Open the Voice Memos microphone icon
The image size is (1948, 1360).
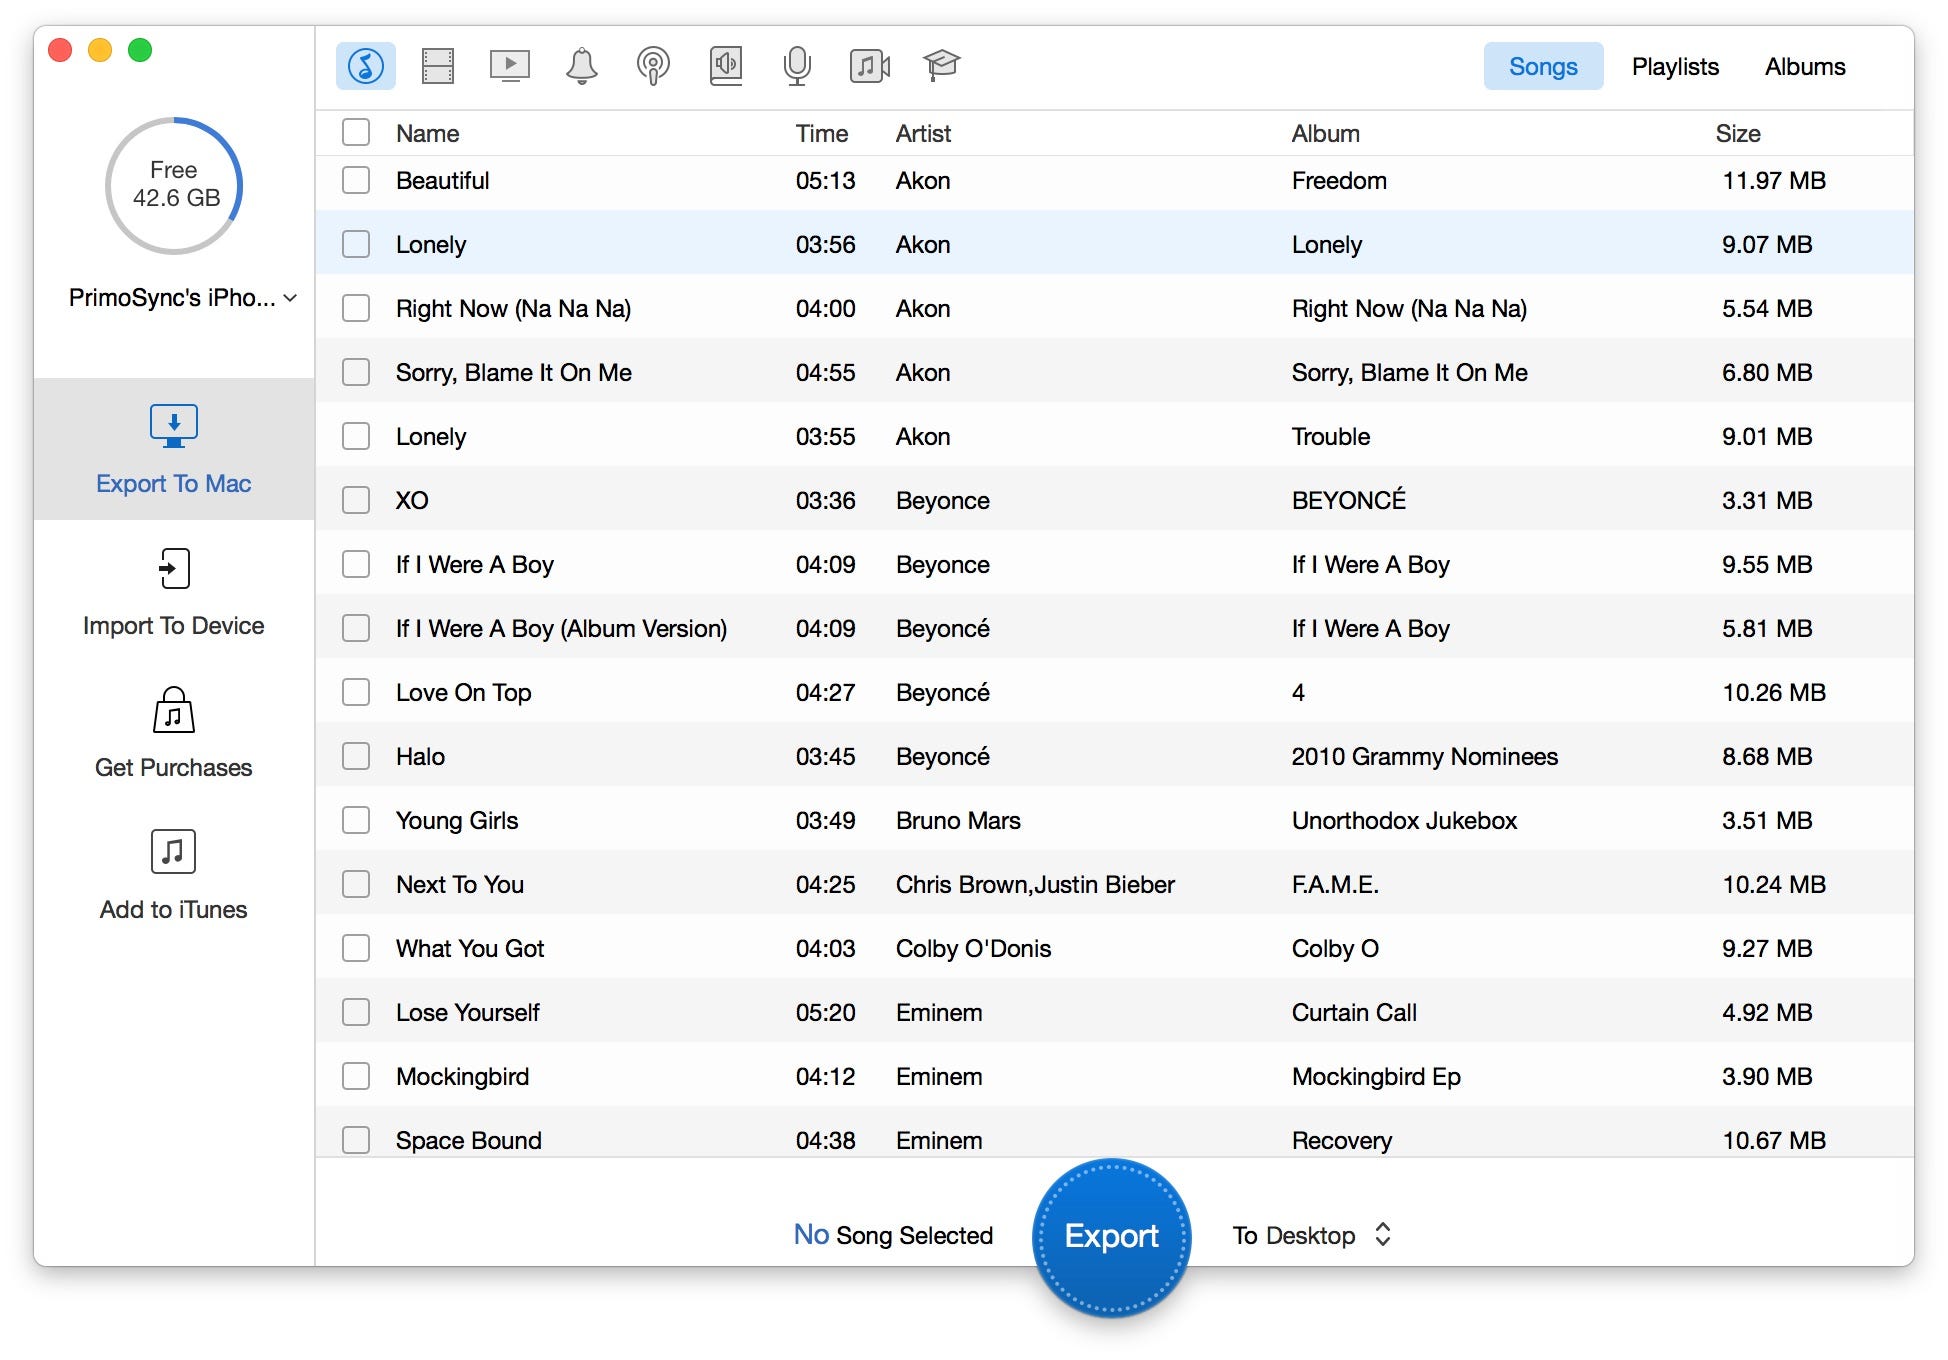[x=797, y=66]
